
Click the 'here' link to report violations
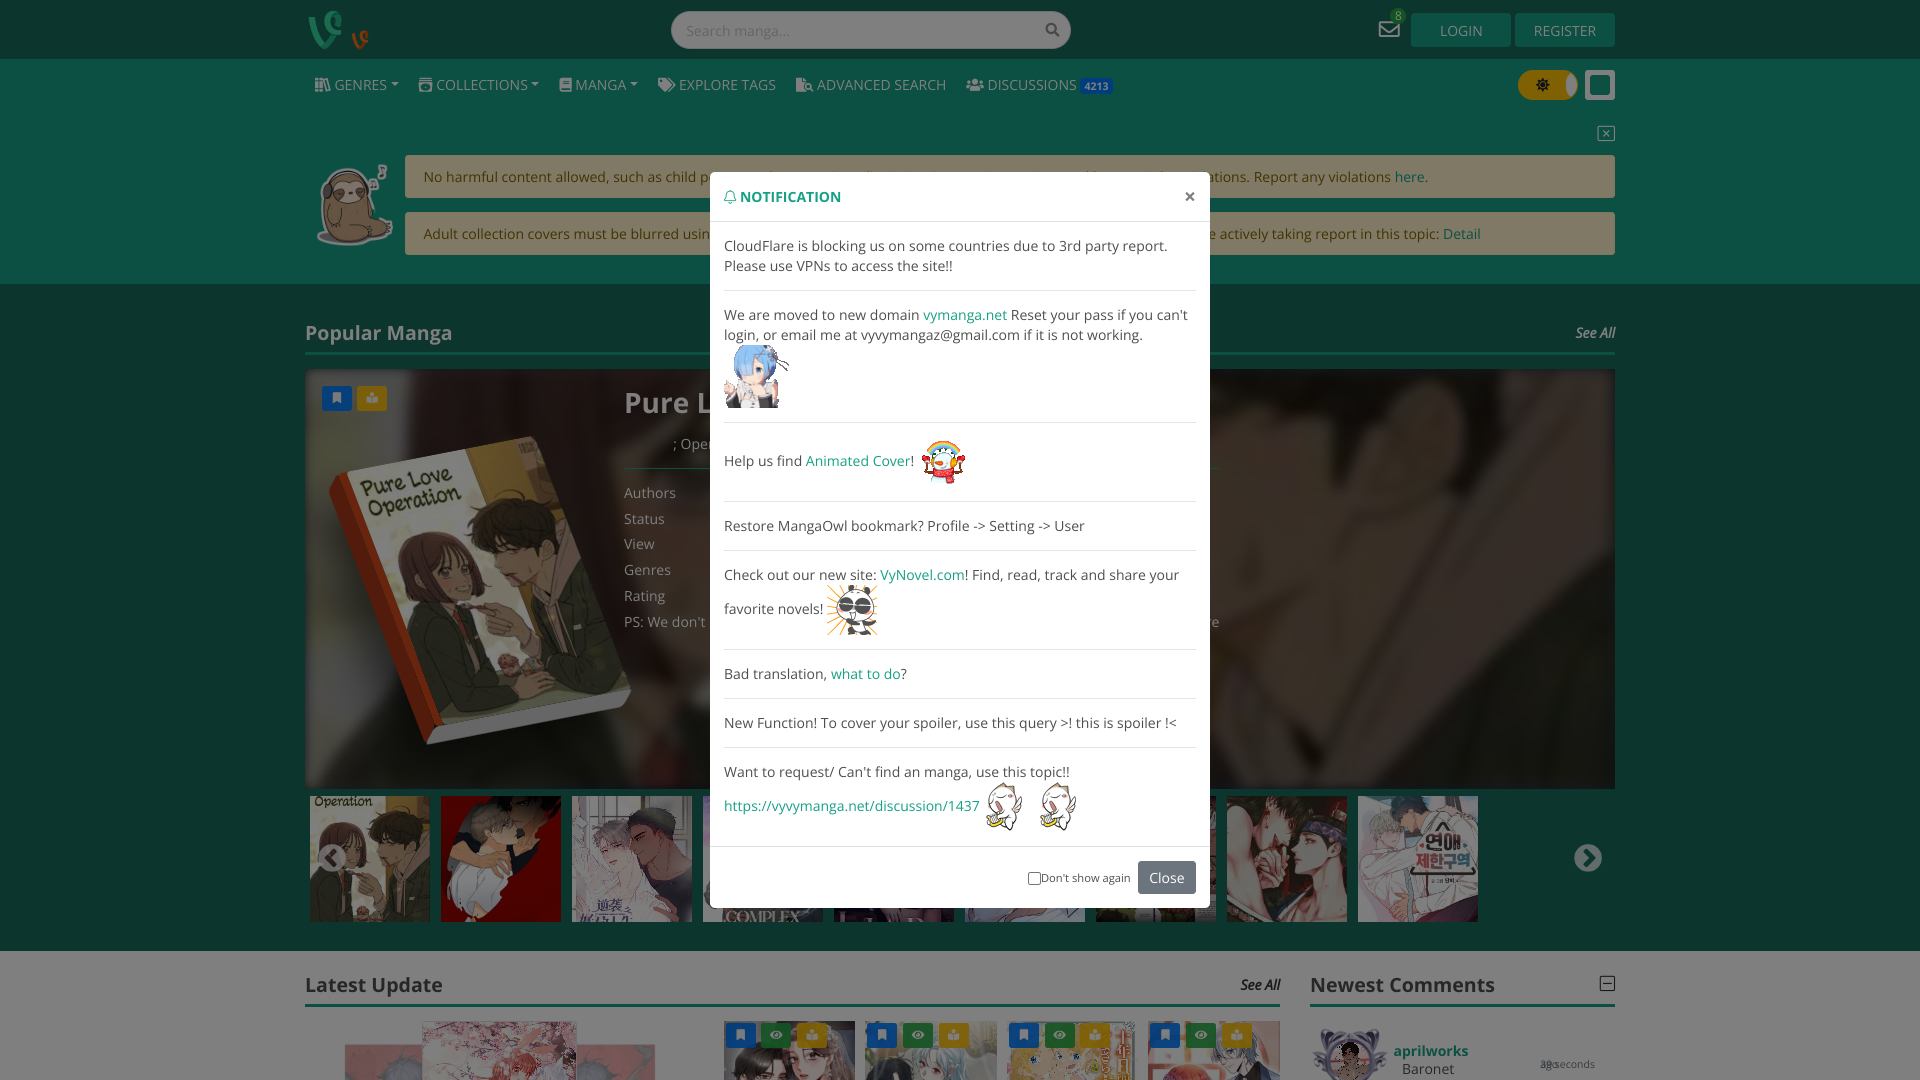(x=1409, y=177)
